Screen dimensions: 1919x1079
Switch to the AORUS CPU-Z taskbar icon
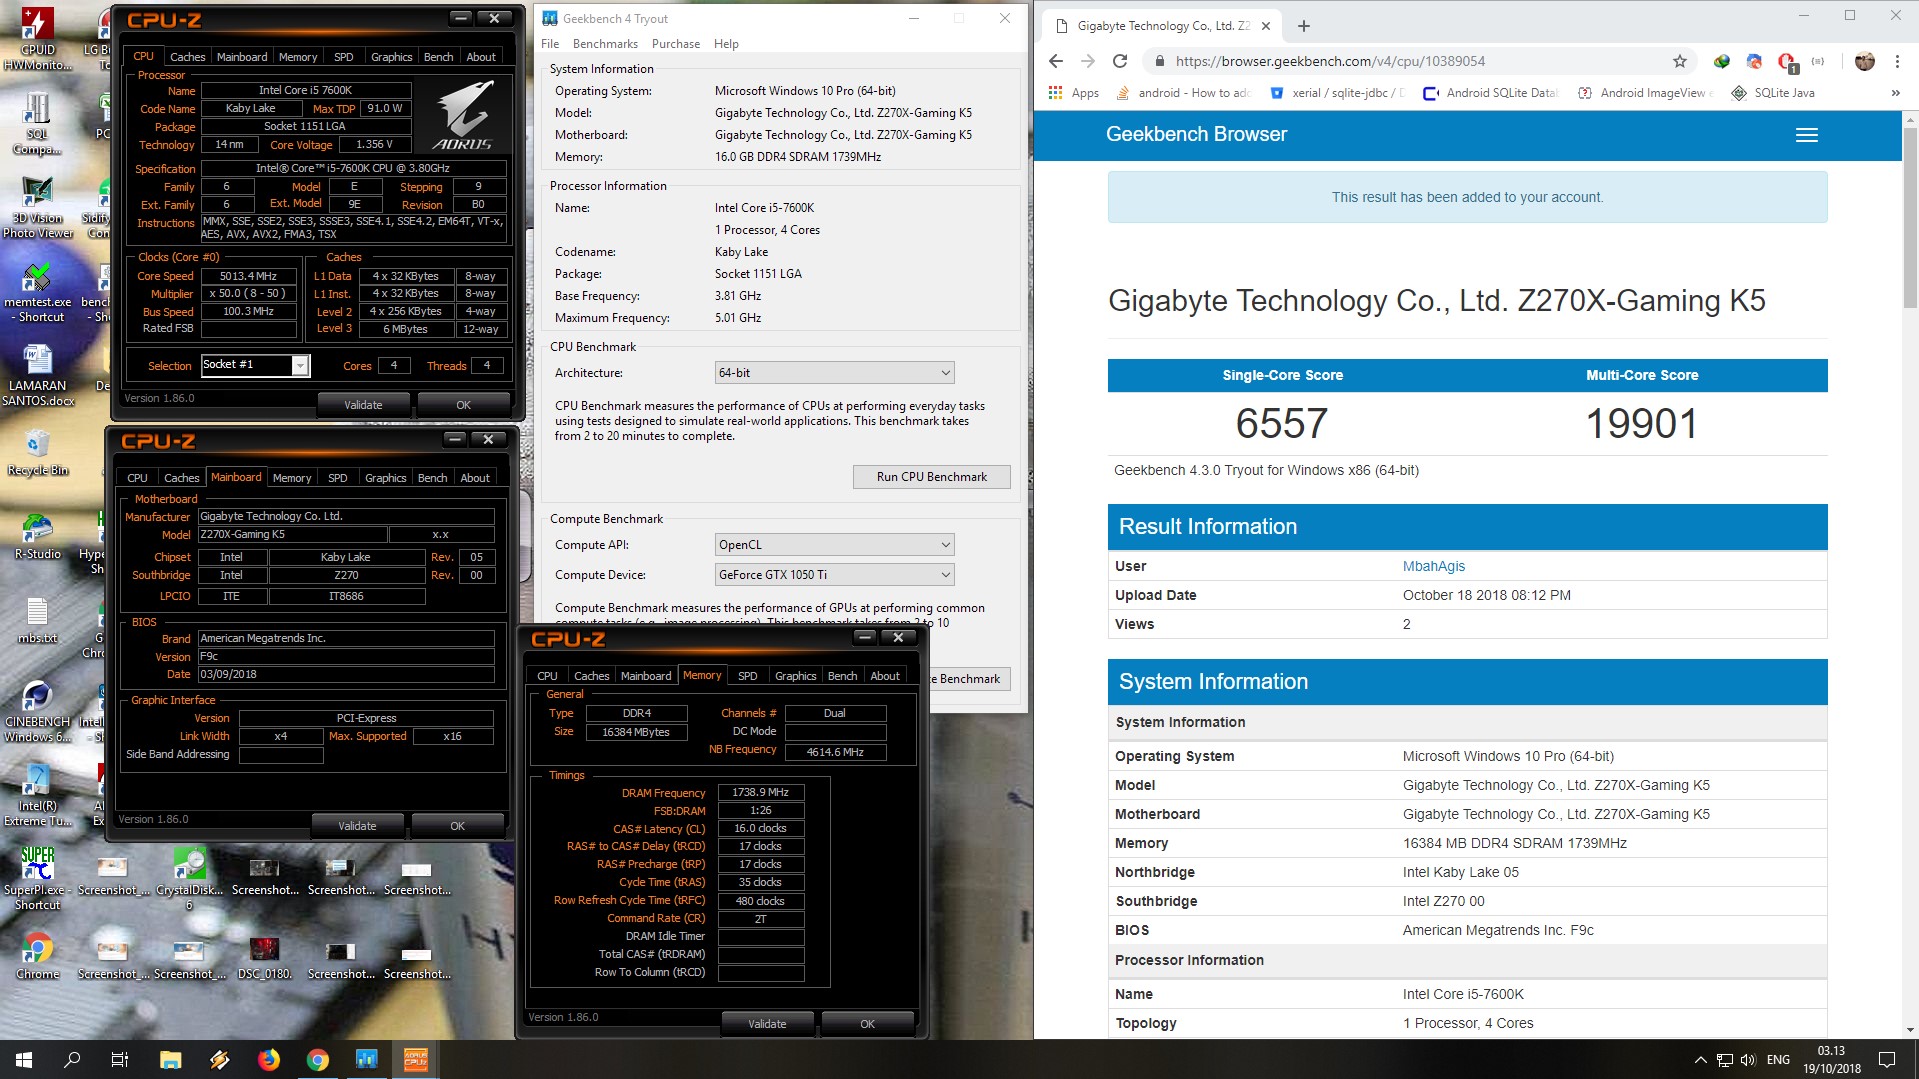415,1060
